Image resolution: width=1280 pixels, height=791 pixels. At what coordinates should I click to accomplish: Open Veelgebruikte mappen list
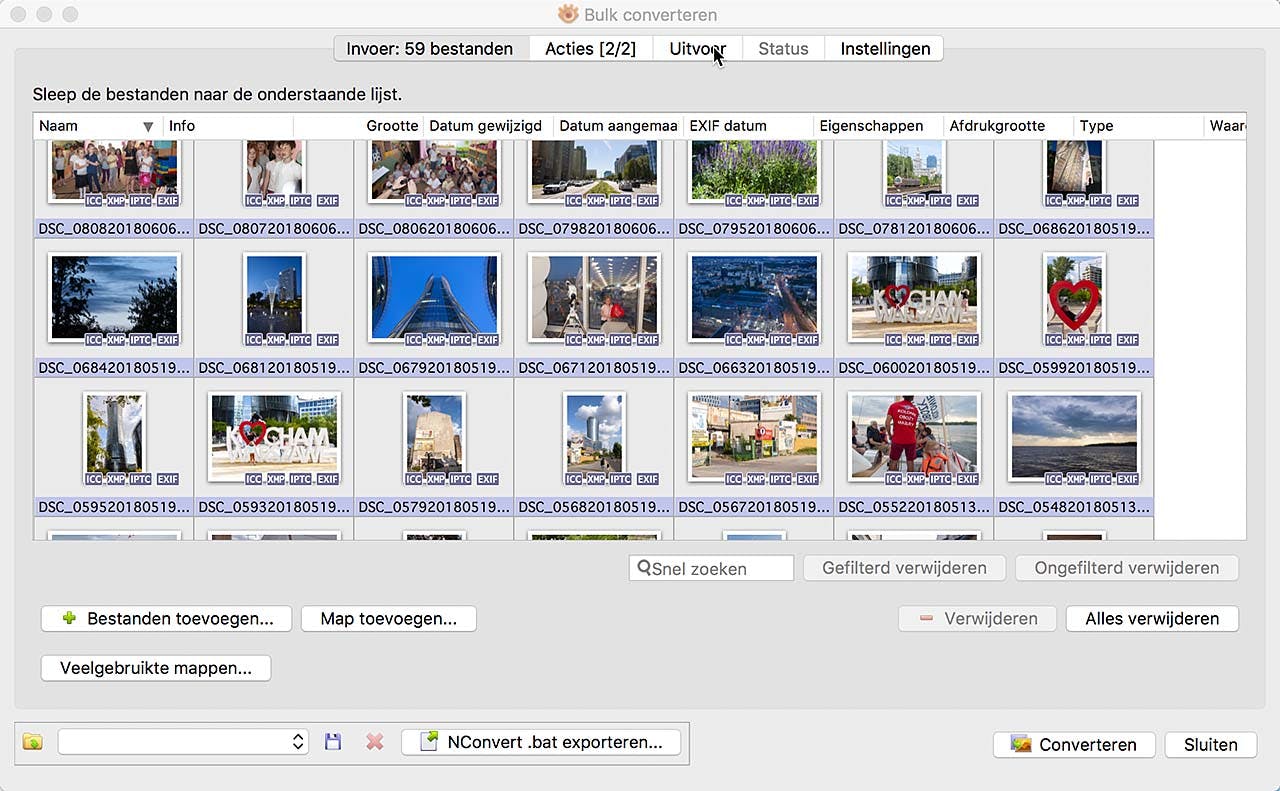tap(156, 668)
